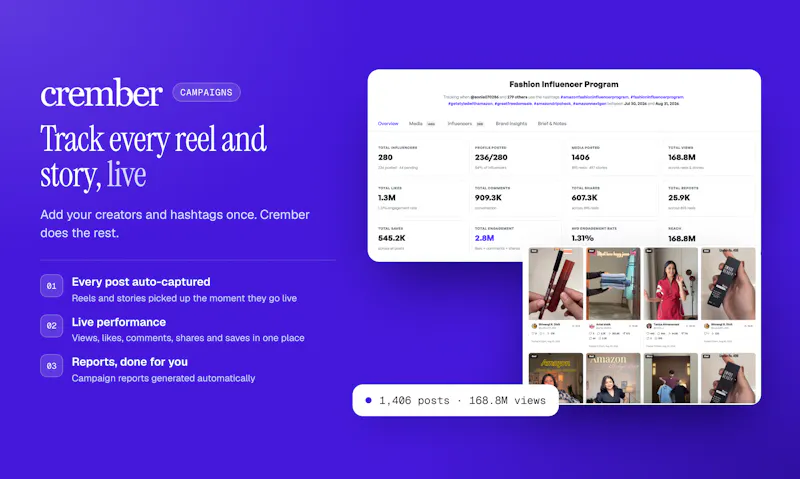Select the Avg Engagement Rate 1.31% value
This screenshot has width=800, height=479.
click(x=583, y=238)
